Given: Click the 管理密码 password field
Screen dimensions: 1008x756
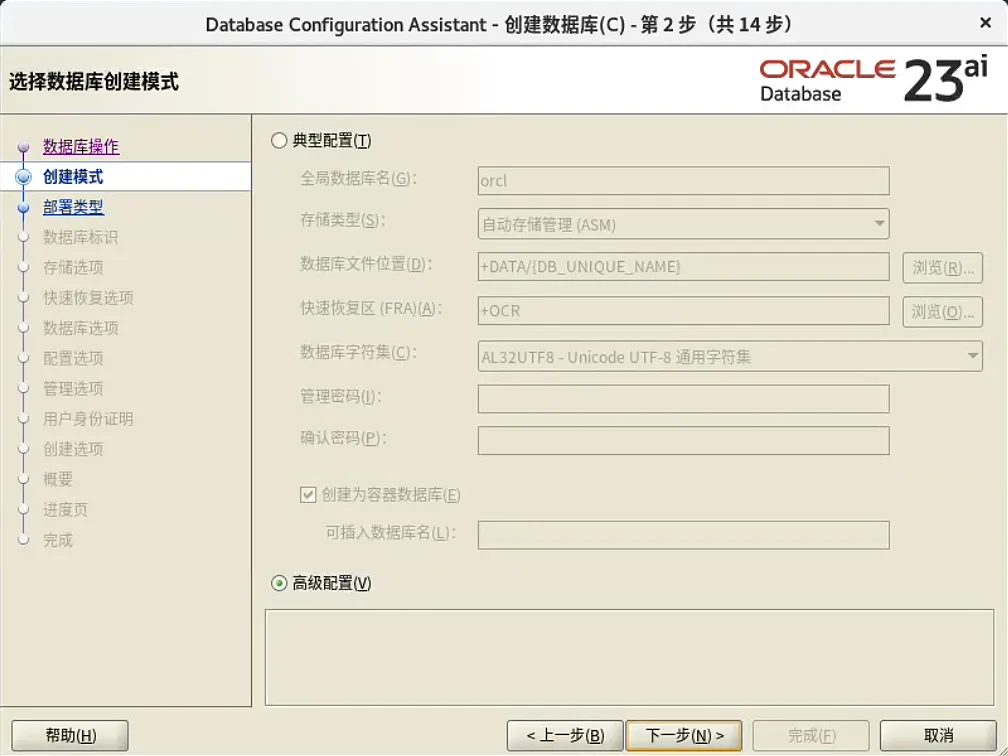Looking at the screenshot, I should [x=683, y=399].
